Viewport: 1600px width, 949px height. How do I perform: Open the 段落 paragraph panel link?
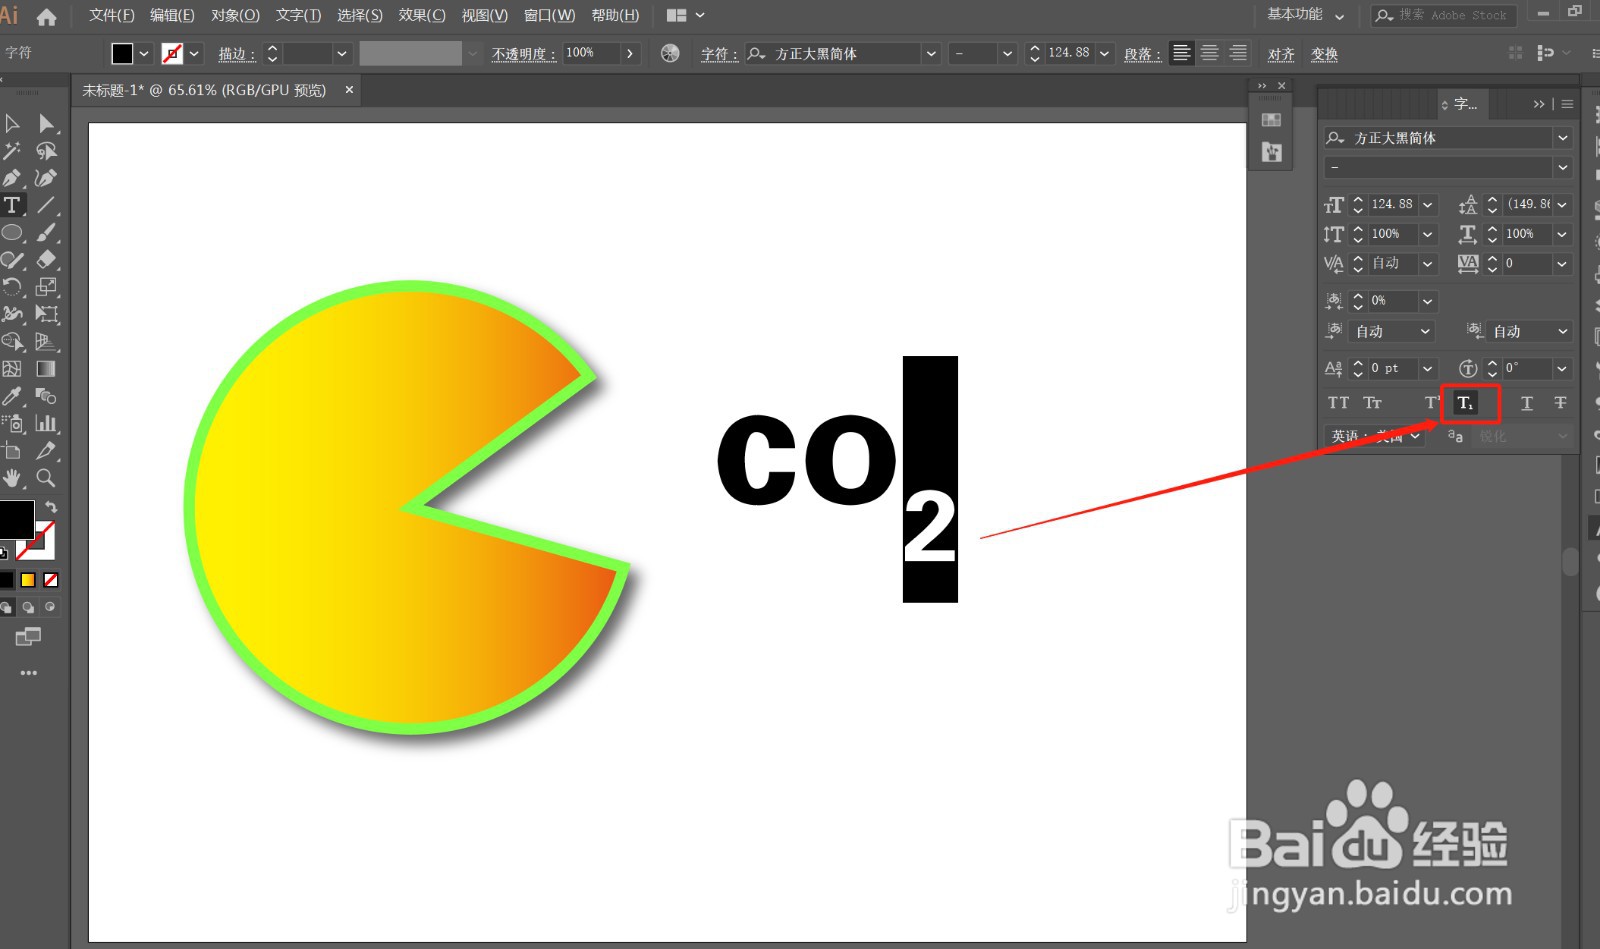point(1142,54)
